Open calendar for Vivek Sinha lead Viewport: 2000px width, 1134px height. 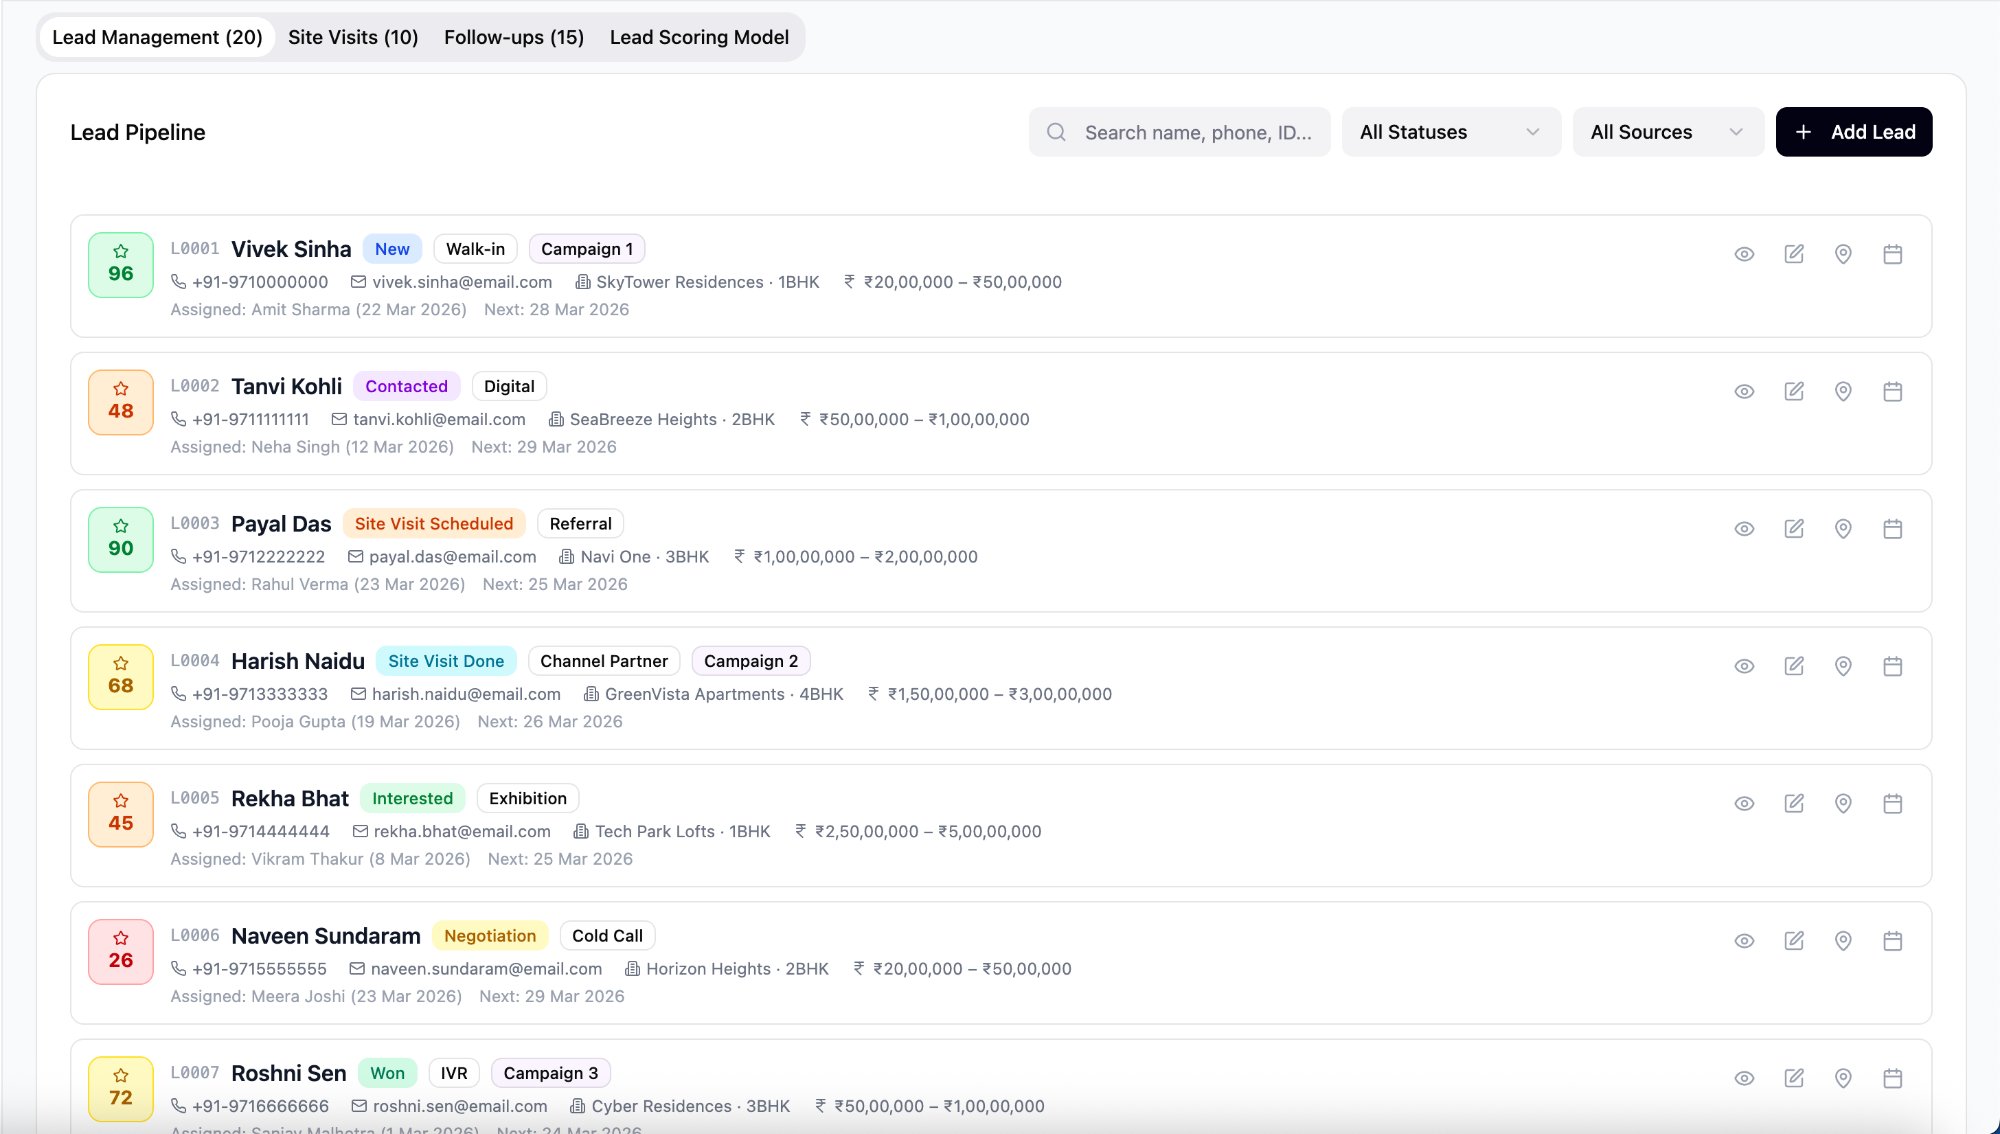point(1892,254)
